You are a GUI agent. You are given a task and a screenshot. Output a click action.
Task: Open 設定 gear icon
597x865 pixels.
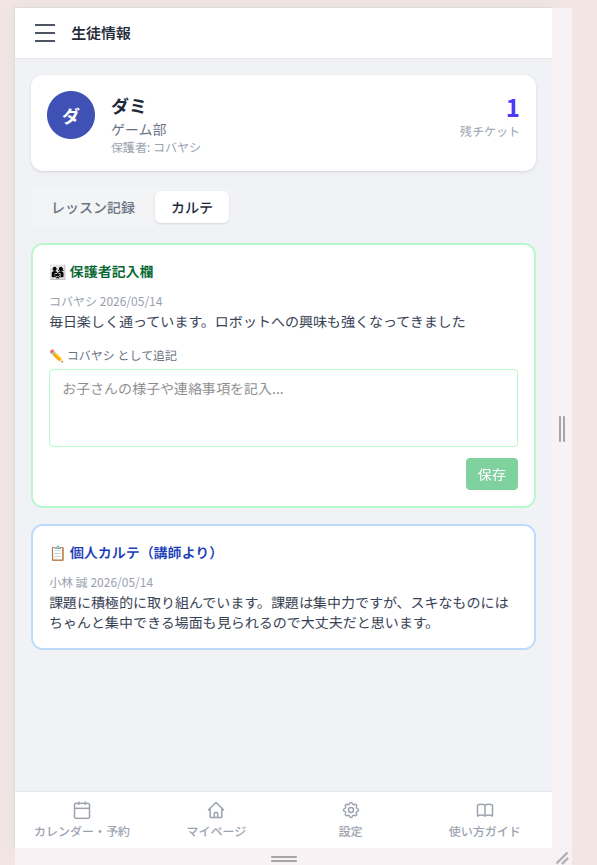coord(350,810)
